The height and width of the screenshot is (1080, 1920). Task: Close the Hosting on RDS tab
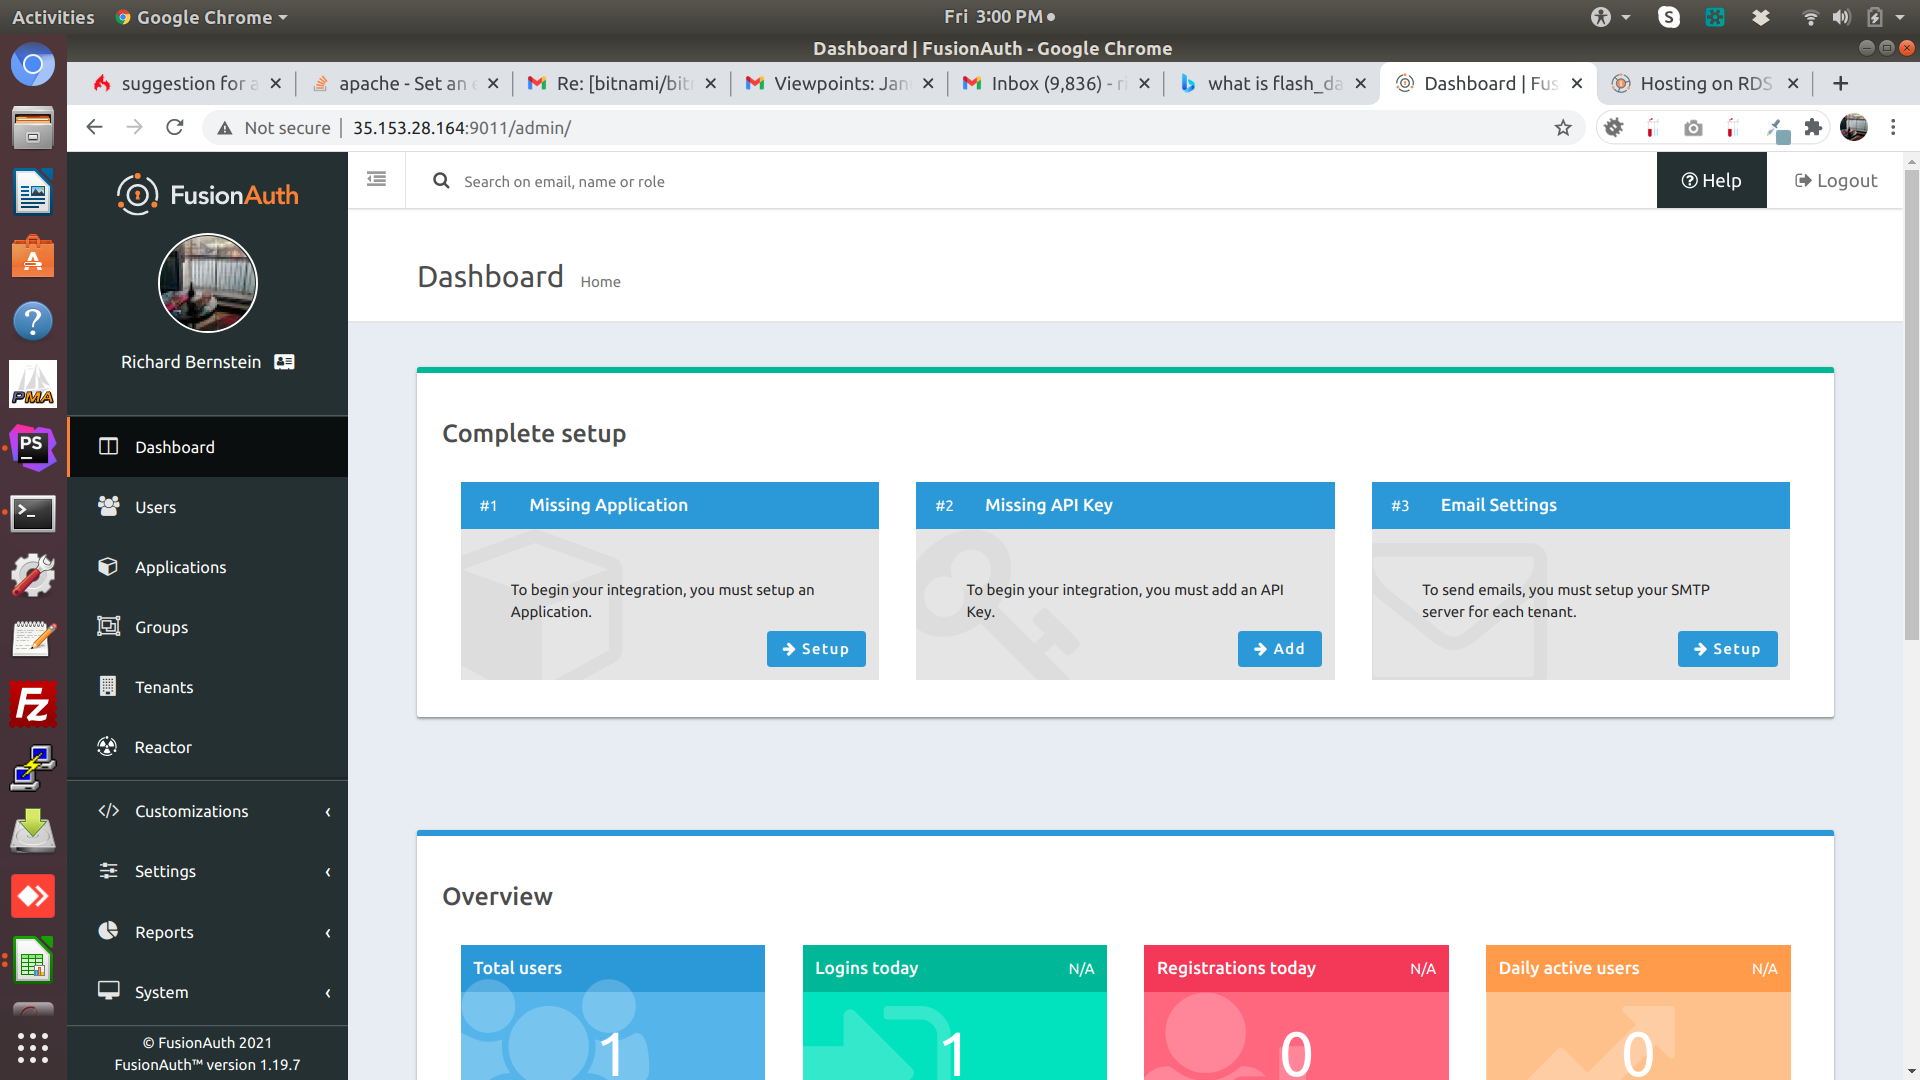click(1793, 84)
